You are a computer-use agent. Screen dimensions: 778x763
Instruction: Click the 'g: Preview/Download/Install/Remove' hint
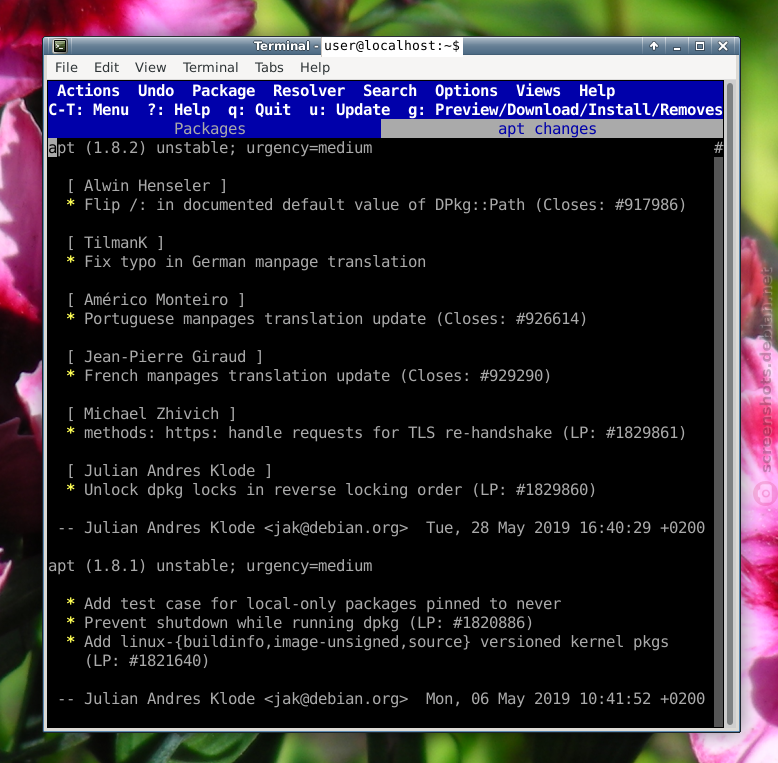[x=565, y=110]
